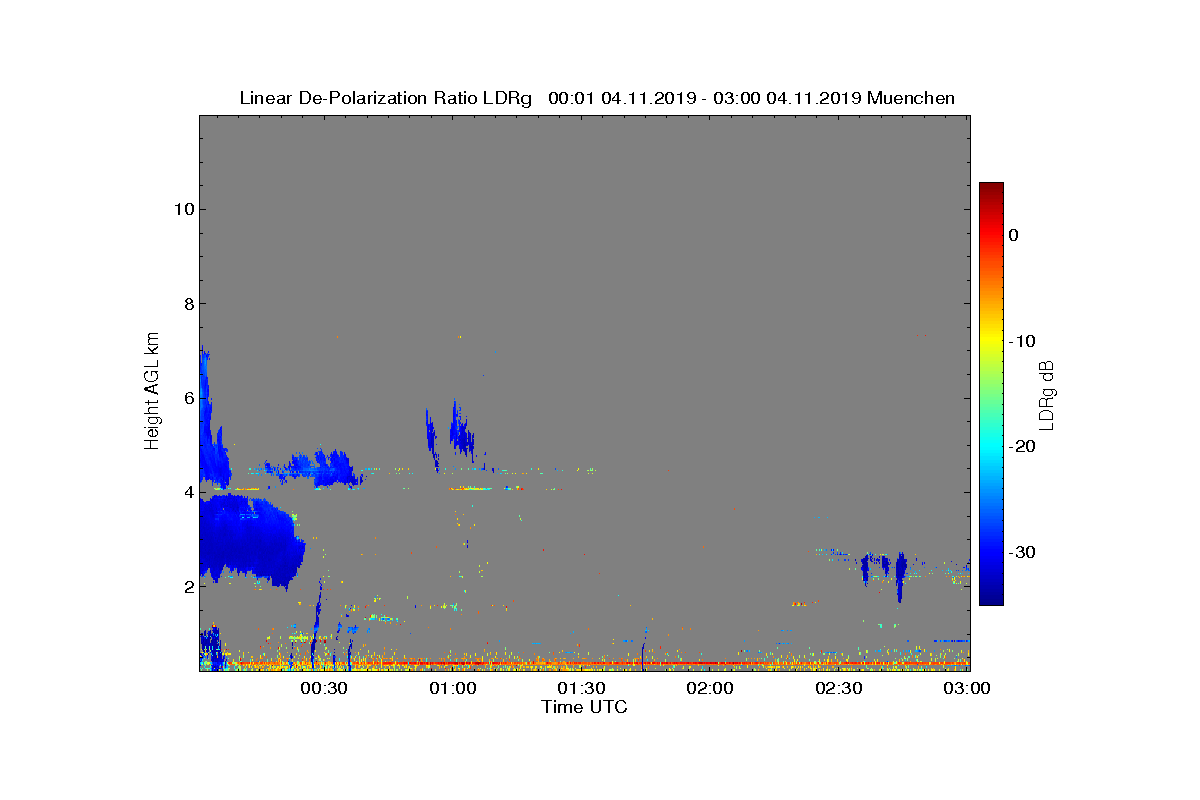Click the 00:30 time tick label
1200x800 pixels.
click(x=324, y=688)
